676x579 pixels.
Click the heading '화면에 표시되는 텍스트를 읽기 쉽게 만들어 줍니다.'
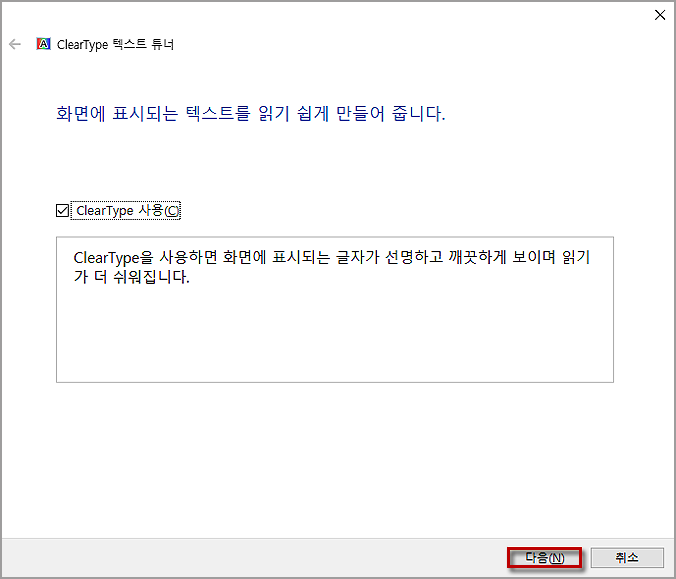[250, 114]
